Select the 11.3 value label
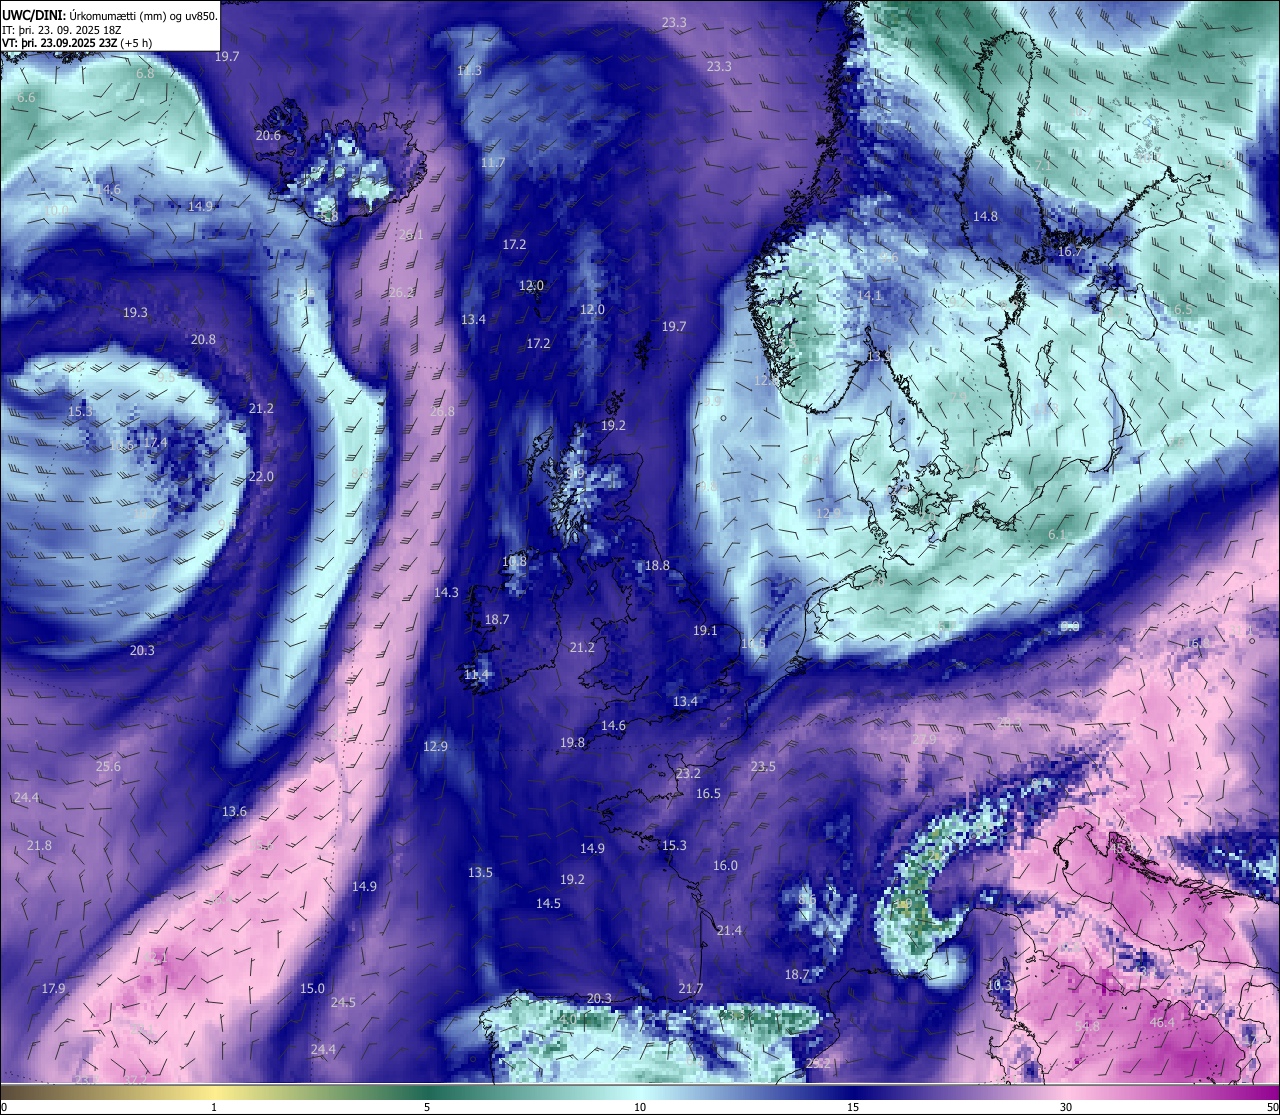 [469, 70]
